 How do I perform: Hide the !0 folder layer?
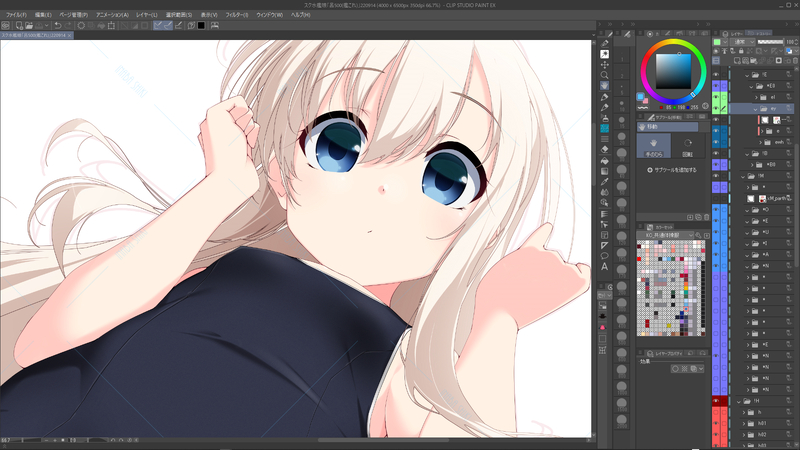click(x=716, y=153)
